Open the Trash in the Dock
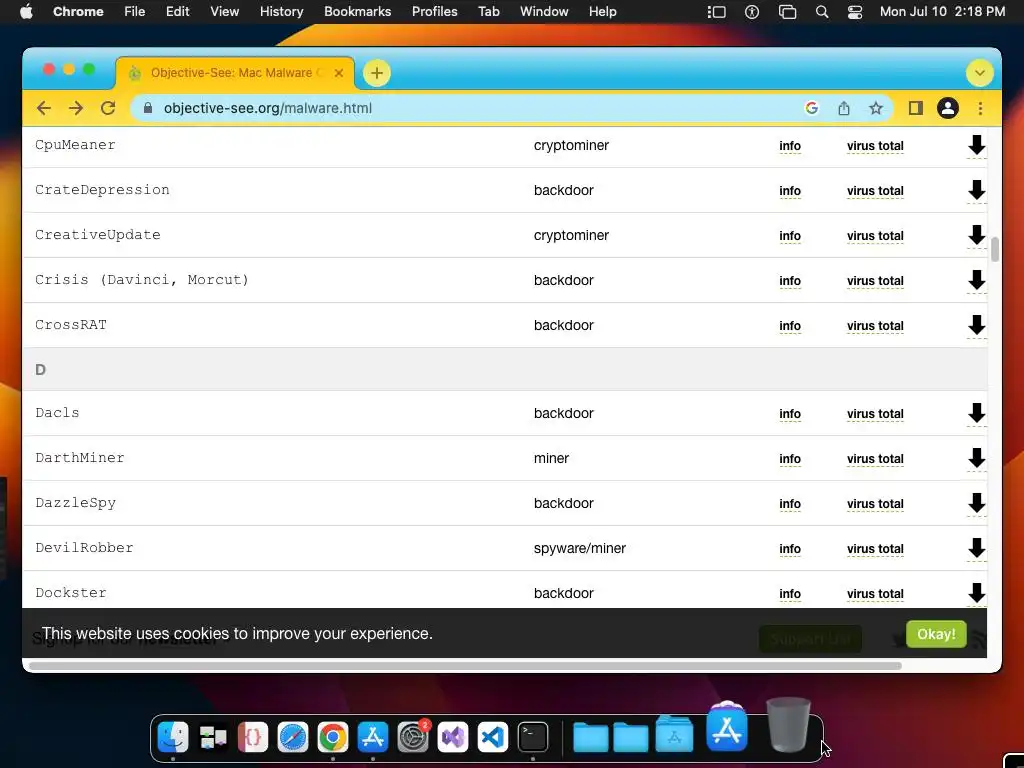The width and height of the screenshot is (1024, 768). tap(788, 725)
